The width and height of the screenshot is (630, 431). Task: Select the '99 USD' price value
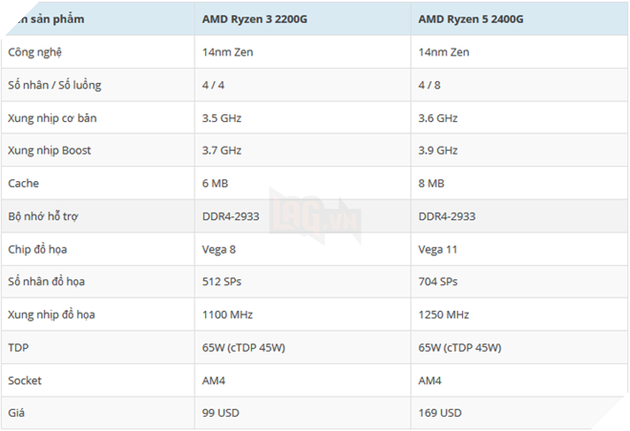point(221,413)
